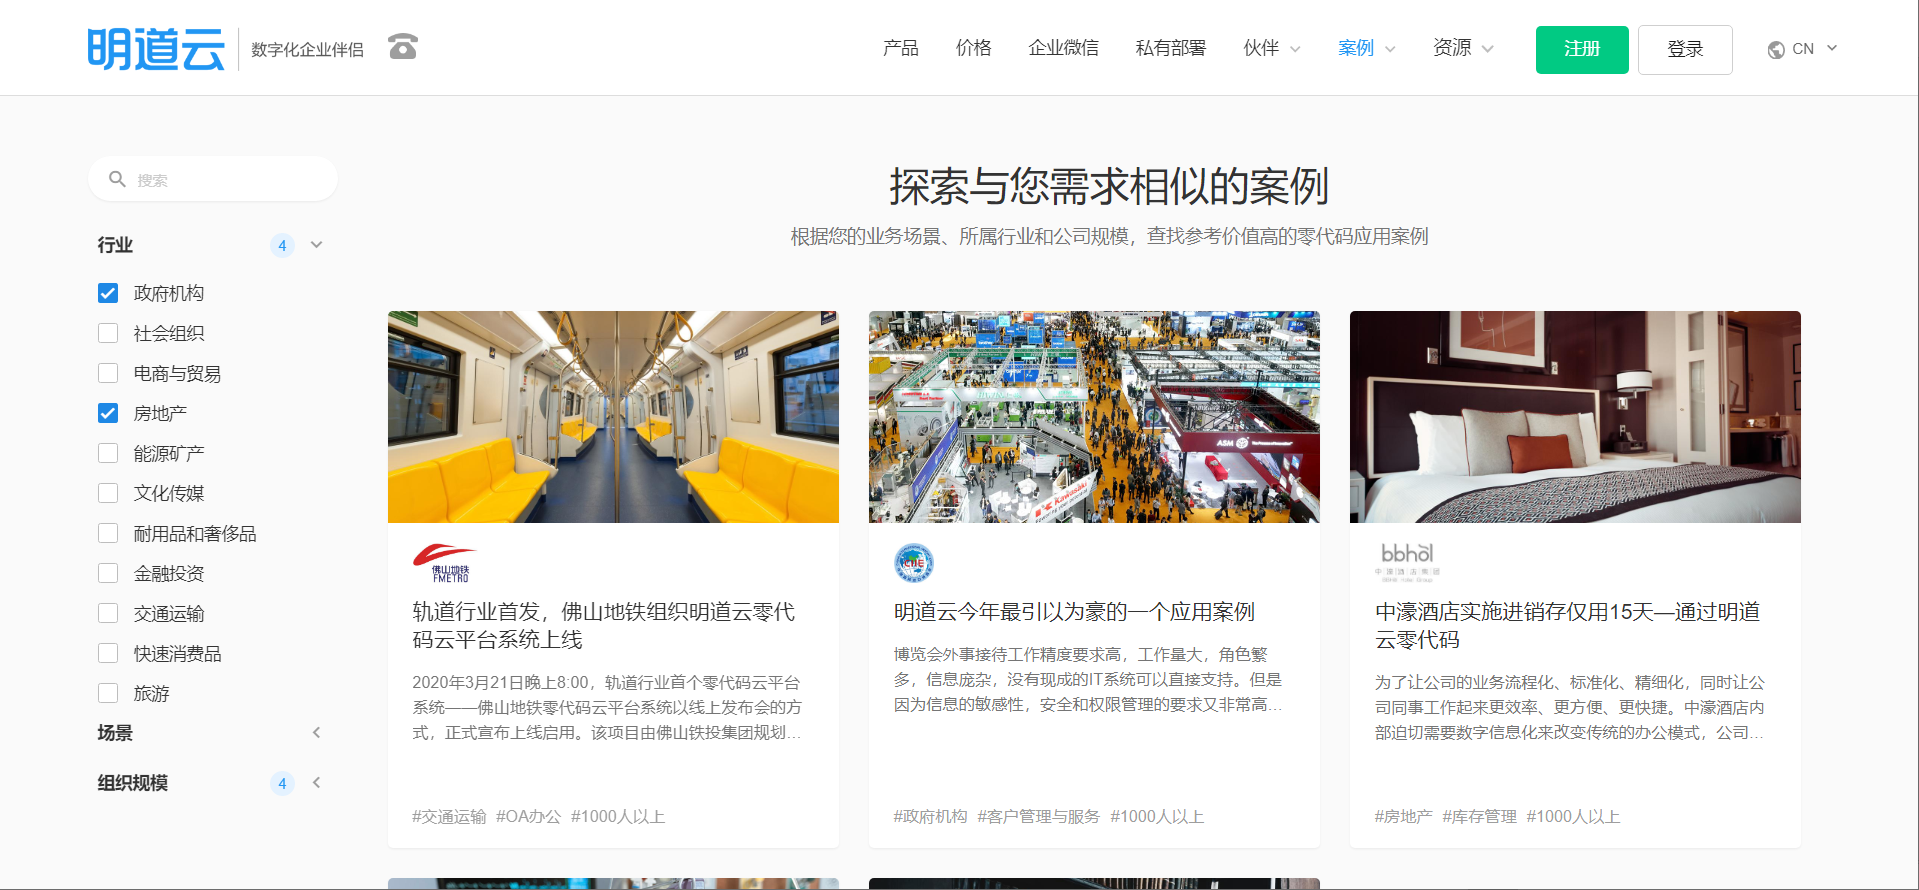Click the #房地产 tag
Viewport: 1919px width, 890px height.
click(x=1403, y=817)
